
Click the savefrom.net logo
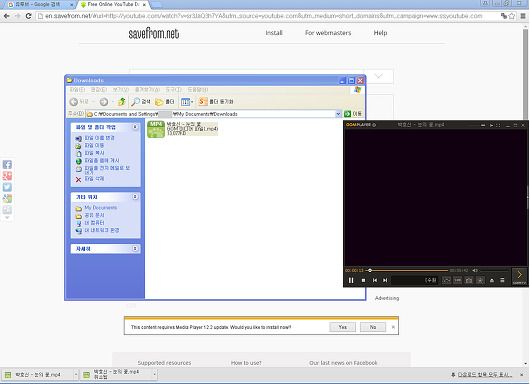point(154,33)
